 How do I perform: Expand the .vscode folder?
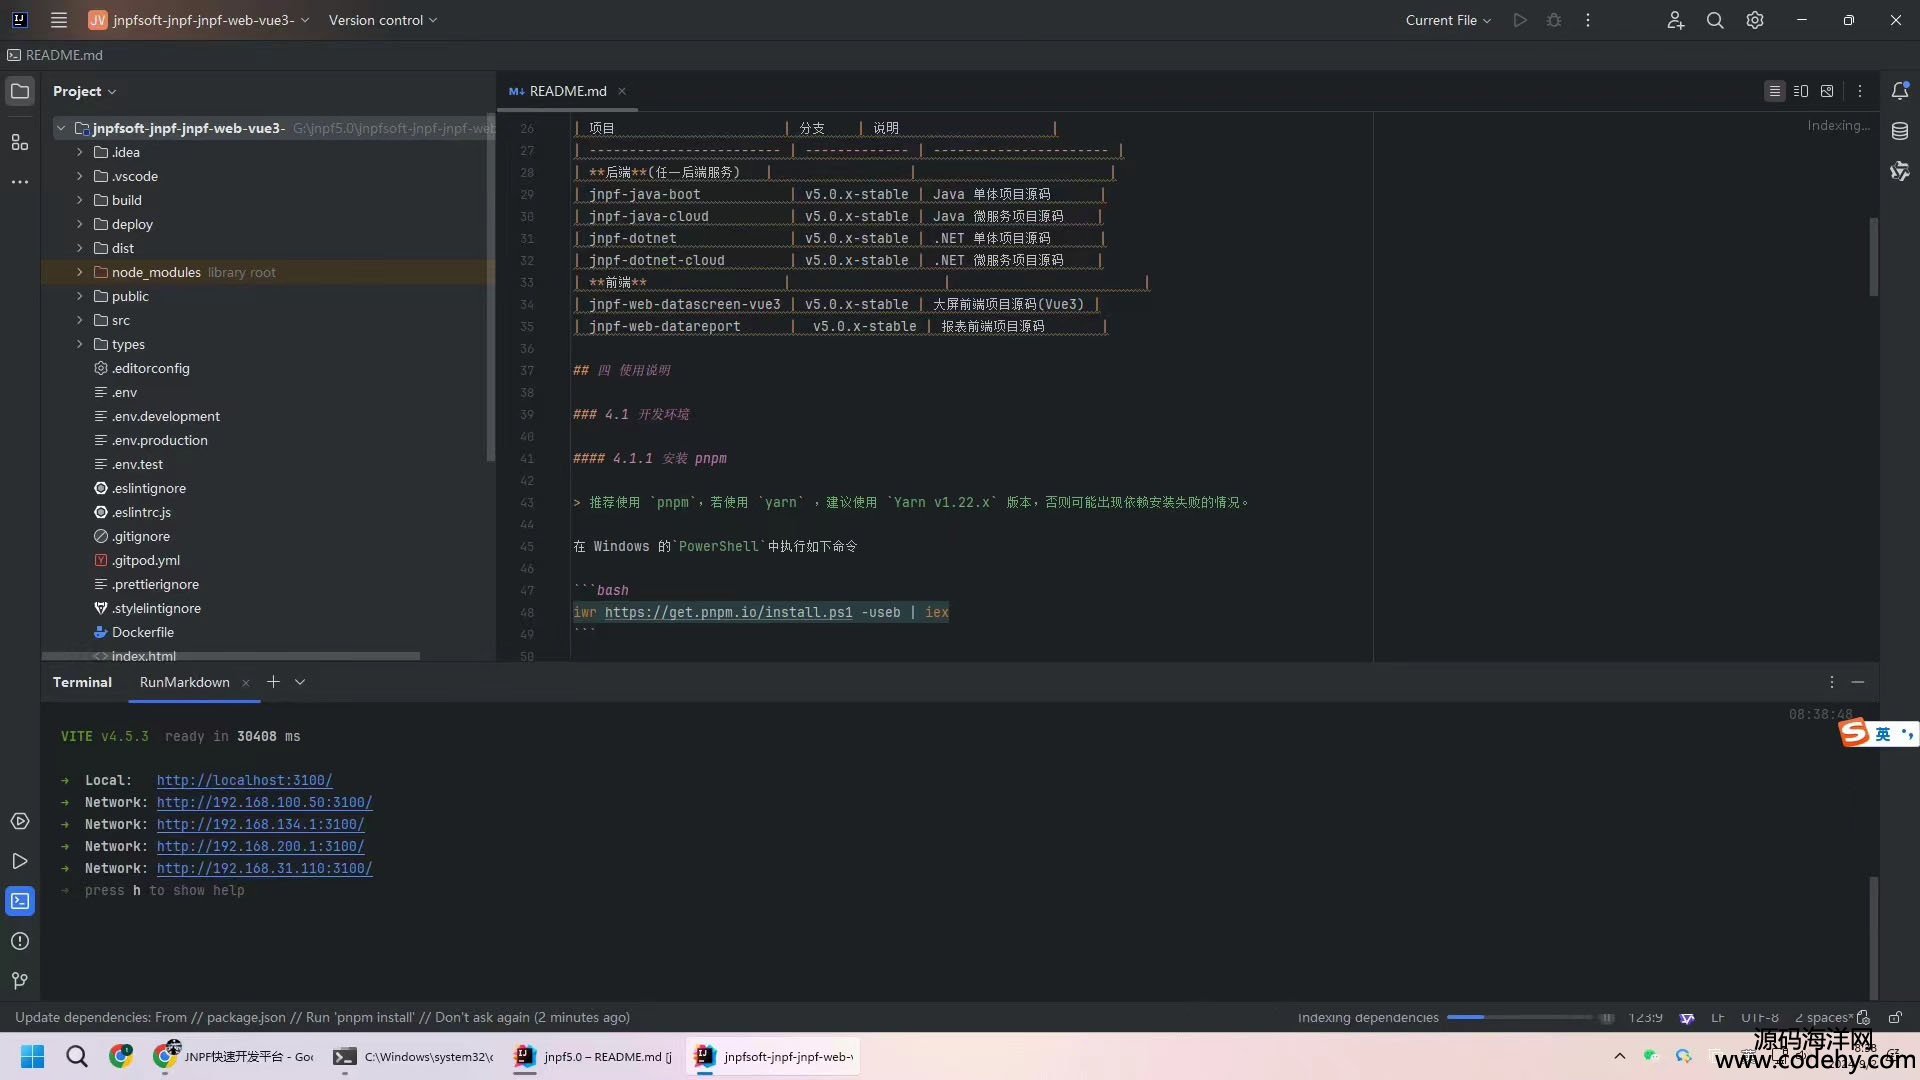80,176
